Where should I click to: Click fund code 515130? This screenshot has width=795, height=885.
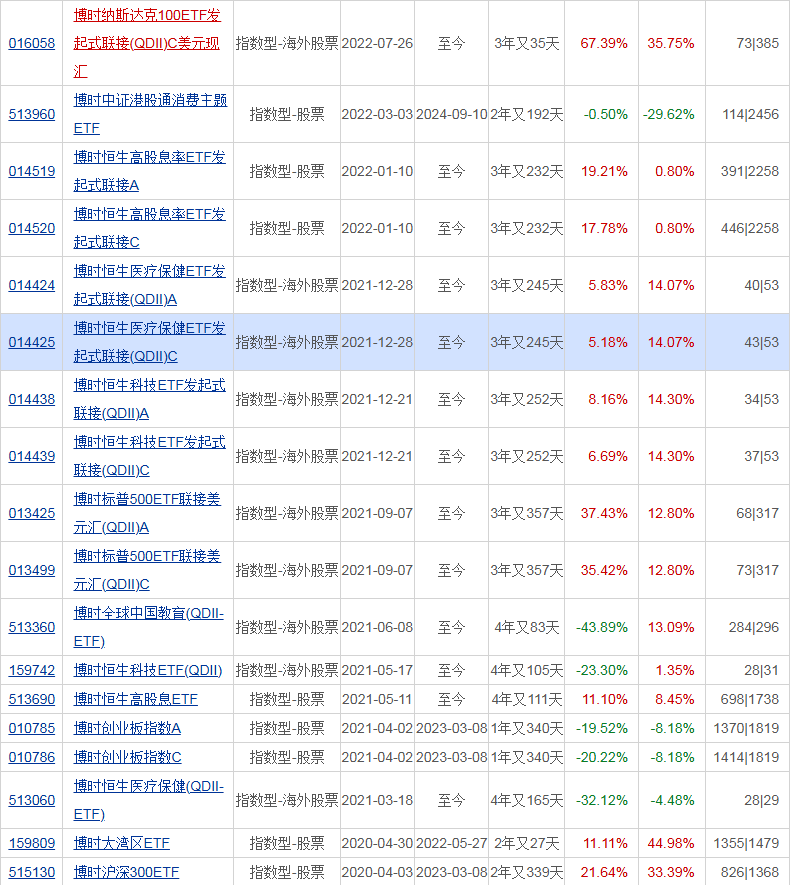(x=32, y=873)
